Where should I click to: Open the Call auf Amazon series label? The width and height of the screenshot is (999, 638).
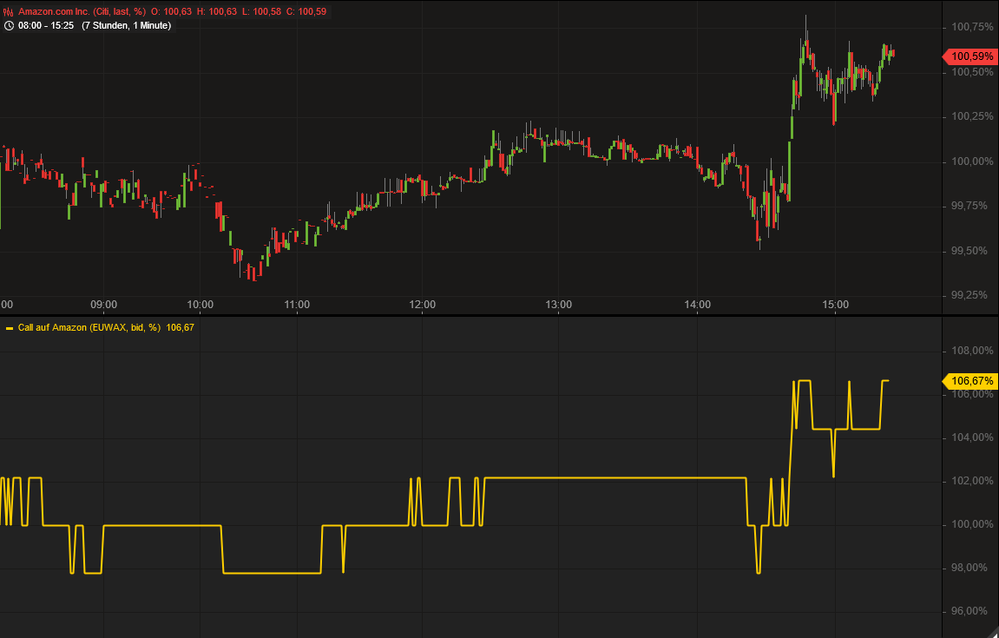[x=89, y=327]
